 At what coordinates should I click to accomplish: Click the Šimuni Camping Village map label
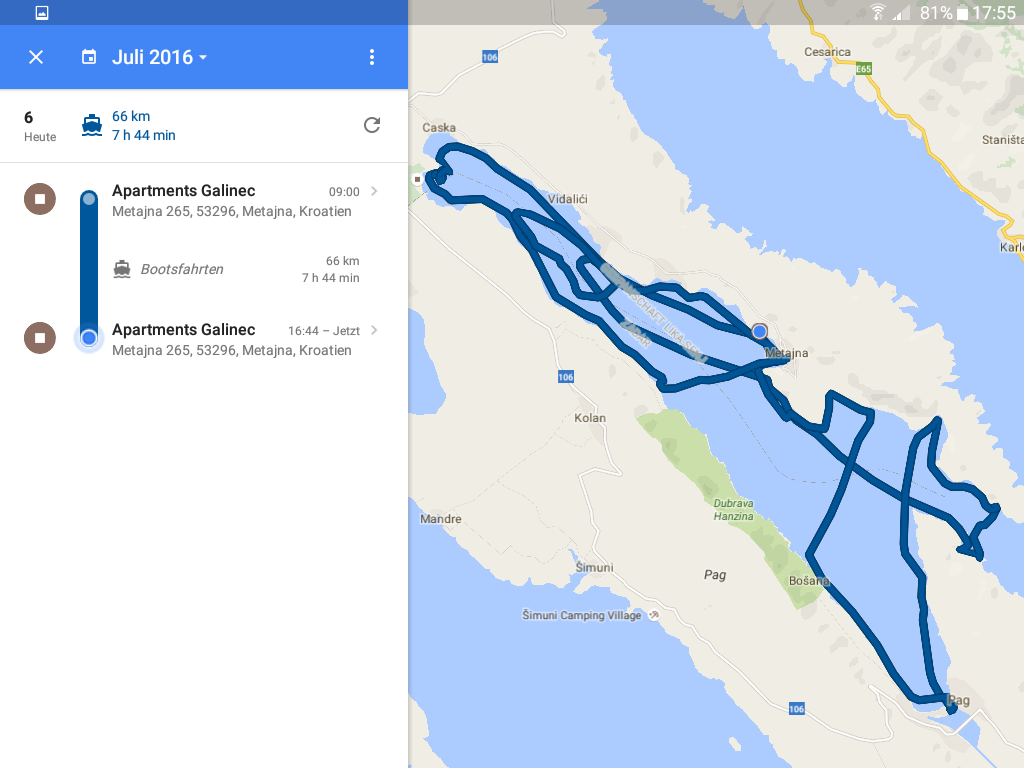point(582,616)
